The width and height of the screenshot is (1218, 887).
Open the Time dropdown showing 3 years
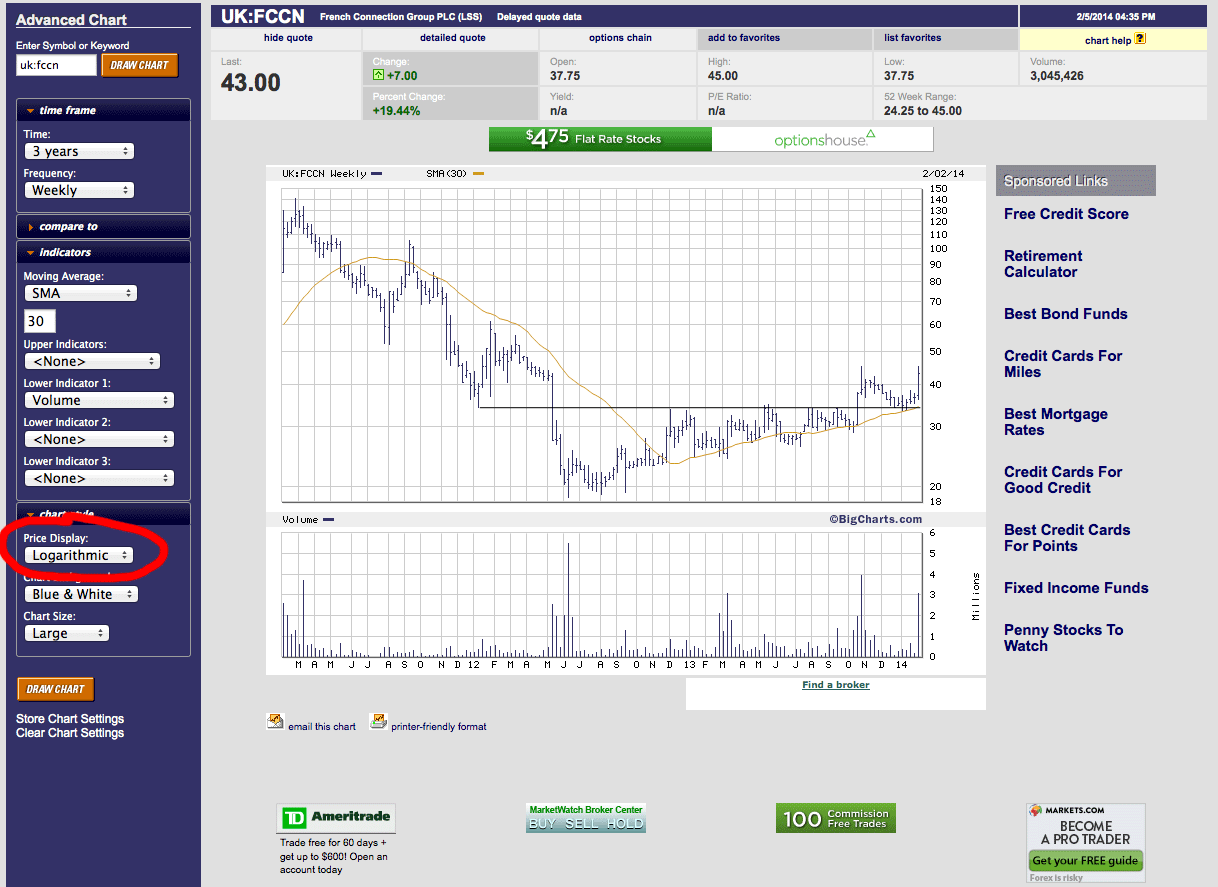79,151
